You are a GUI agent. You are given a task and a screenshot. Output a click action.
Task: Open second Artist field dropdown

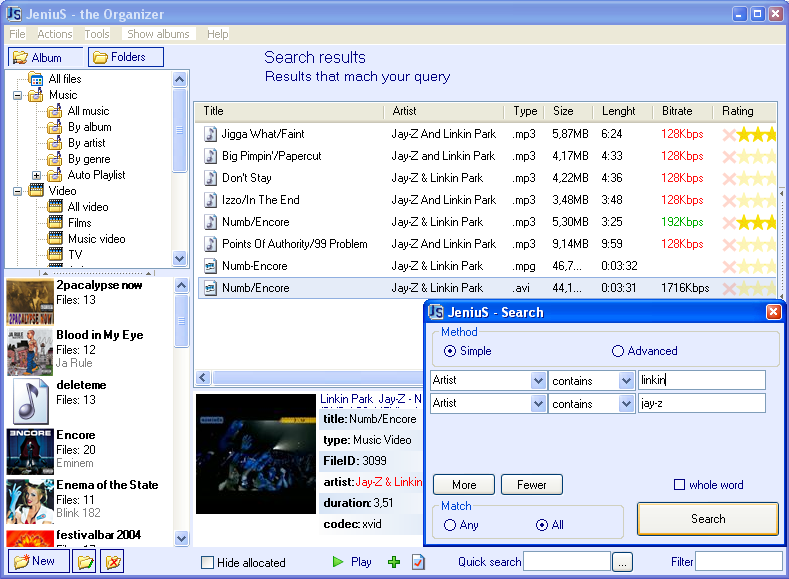538,403
